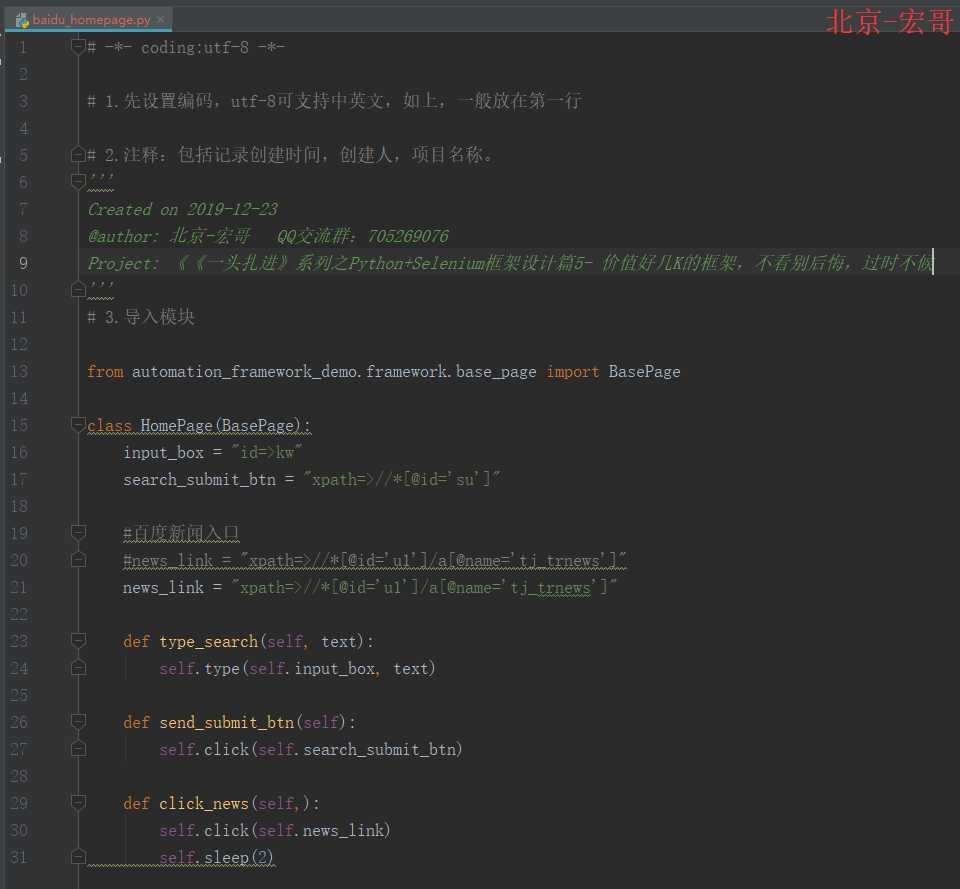Click the '#百度新闻入口' comment
This screenshot has width=960, height=889.
(x=181, y=533)
